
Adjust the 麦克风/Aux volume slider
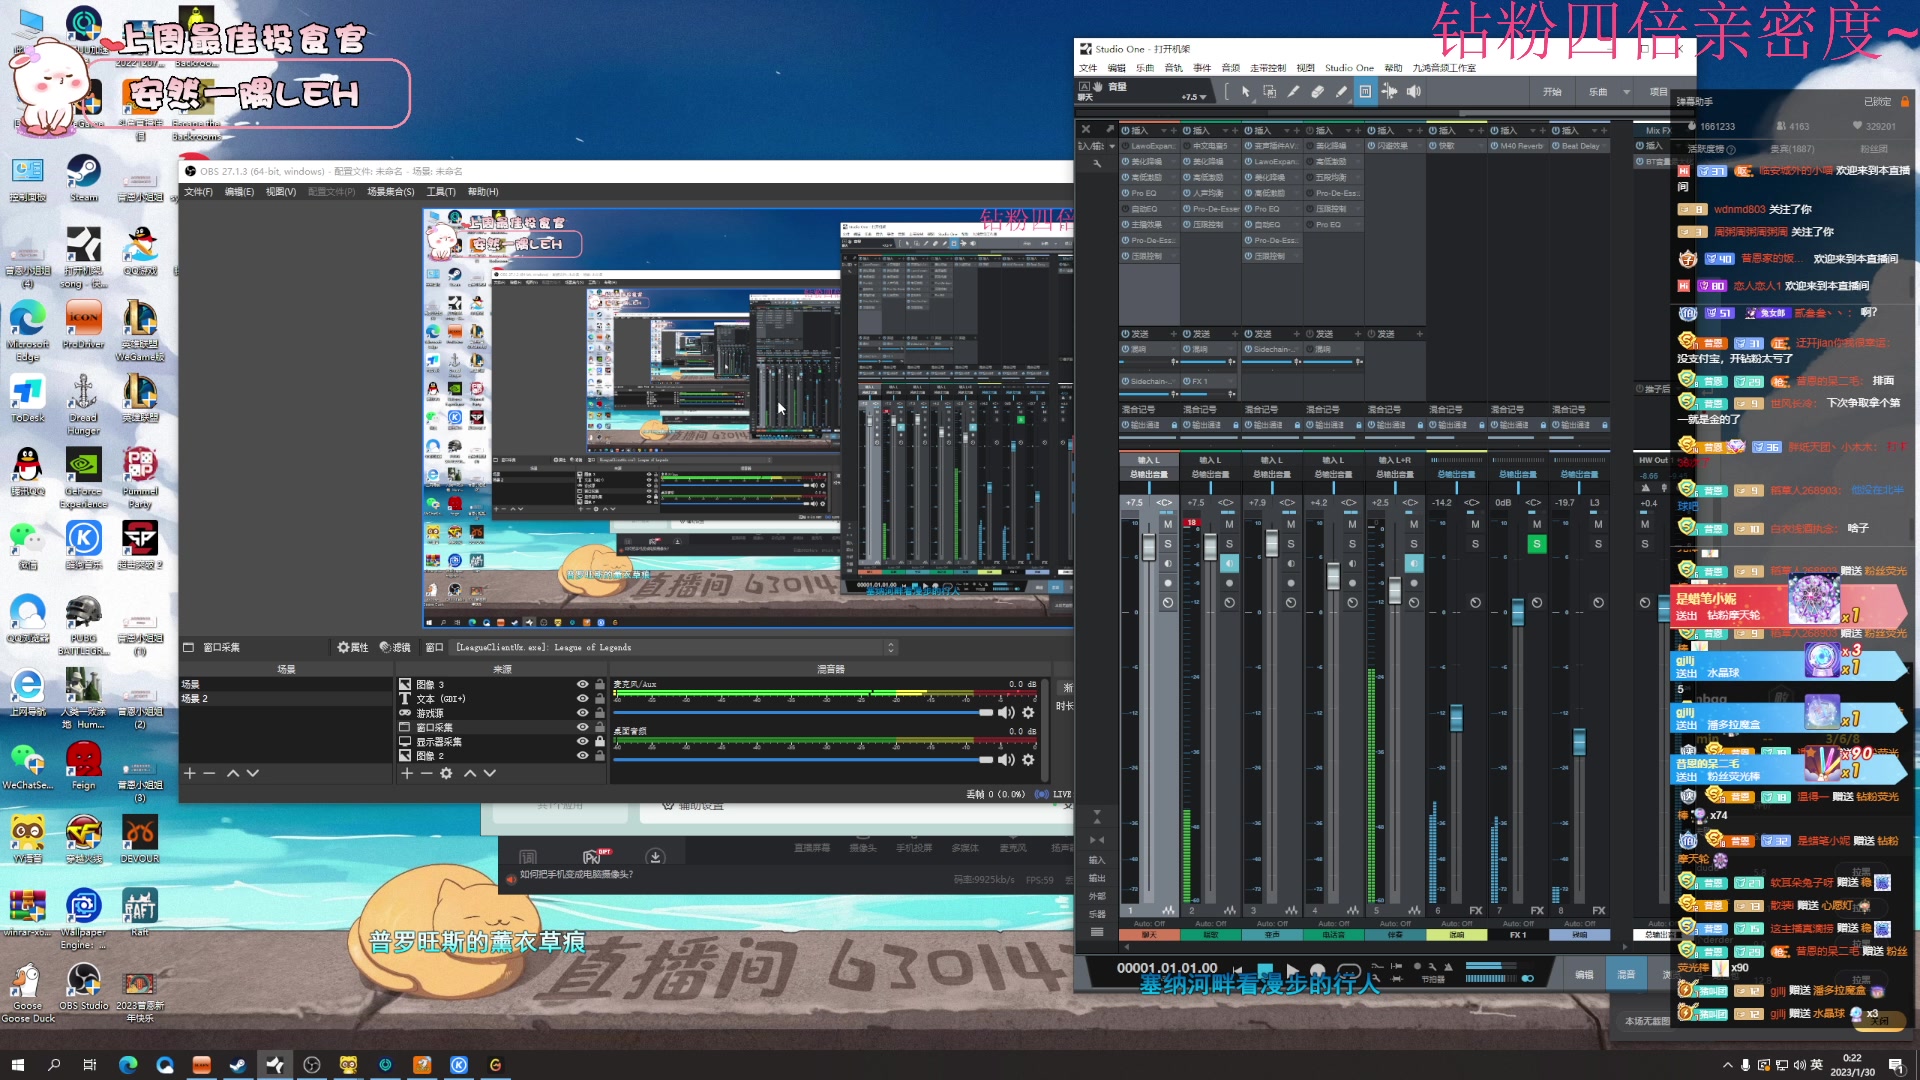click(985, 712)
